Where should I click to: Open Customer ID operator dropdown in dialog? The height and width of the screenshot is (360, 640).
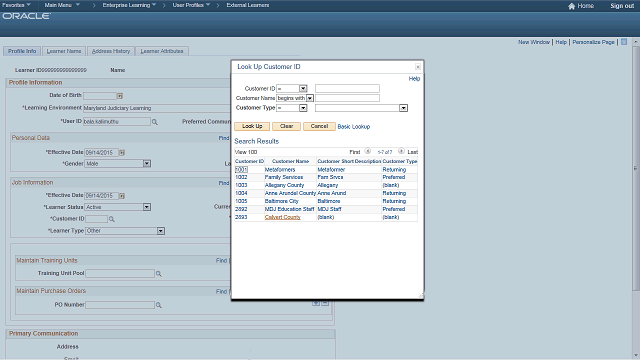(x=292, y=89)
